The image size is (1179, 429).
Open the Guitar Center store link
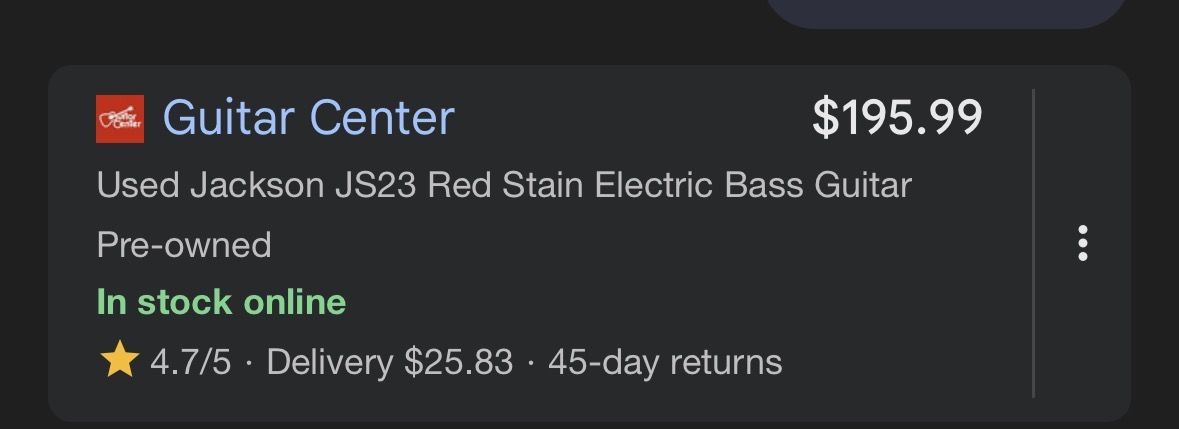point(308,118)
